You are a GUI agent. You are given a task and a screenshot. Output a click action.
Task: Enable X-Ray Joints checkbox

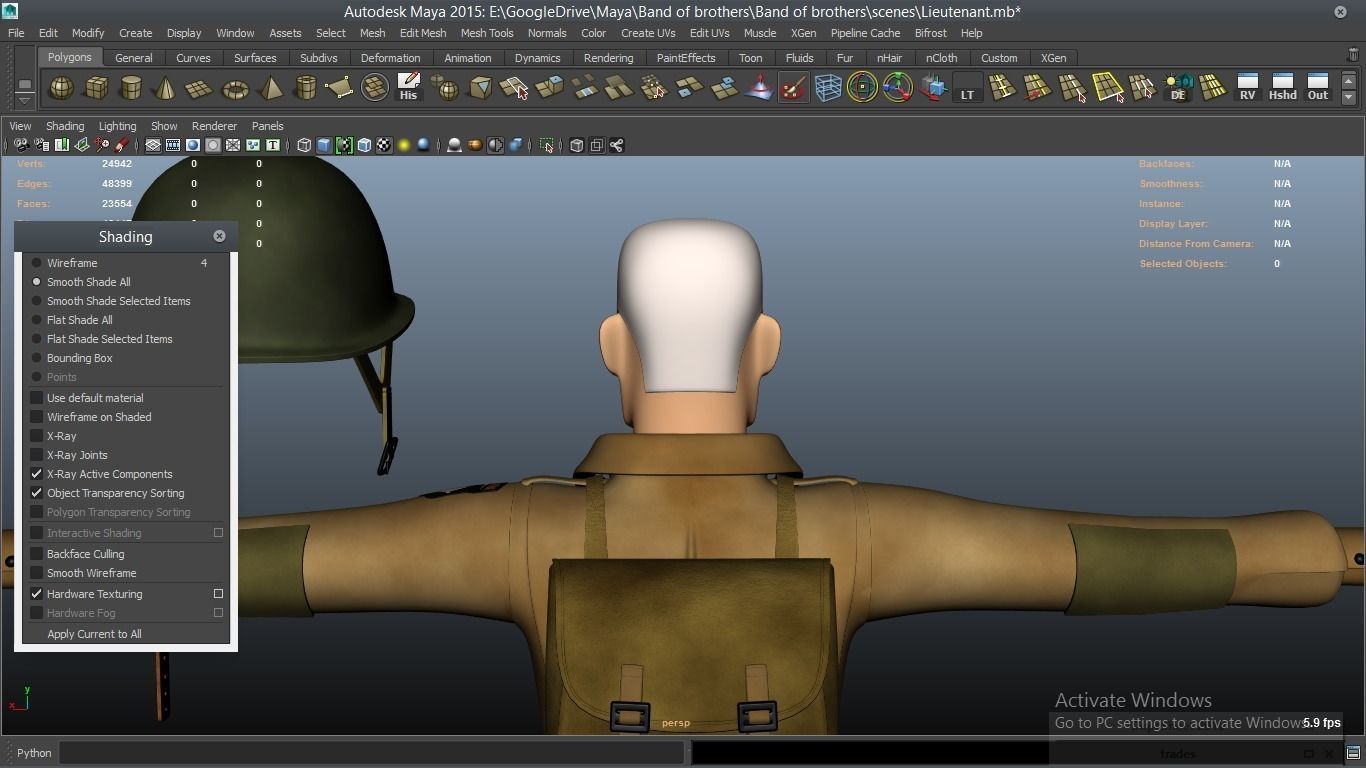37,455
